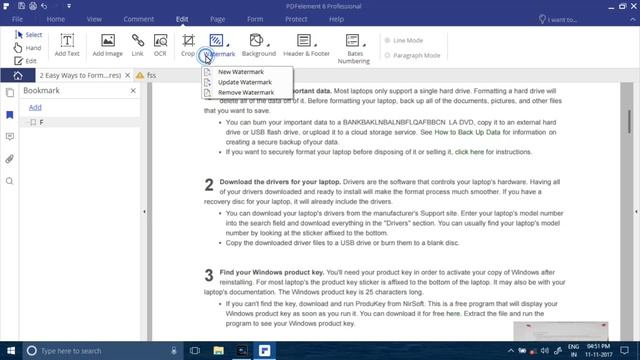
Task: Open the PDFelement taskbar app icon
Action: (x=264, y=351)
